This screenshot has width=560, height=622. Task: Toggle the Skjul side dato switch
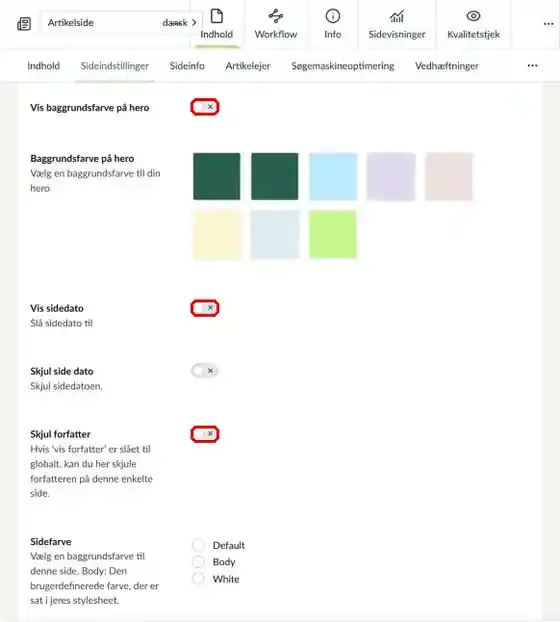pyautogui.click(x=205, y=371)
